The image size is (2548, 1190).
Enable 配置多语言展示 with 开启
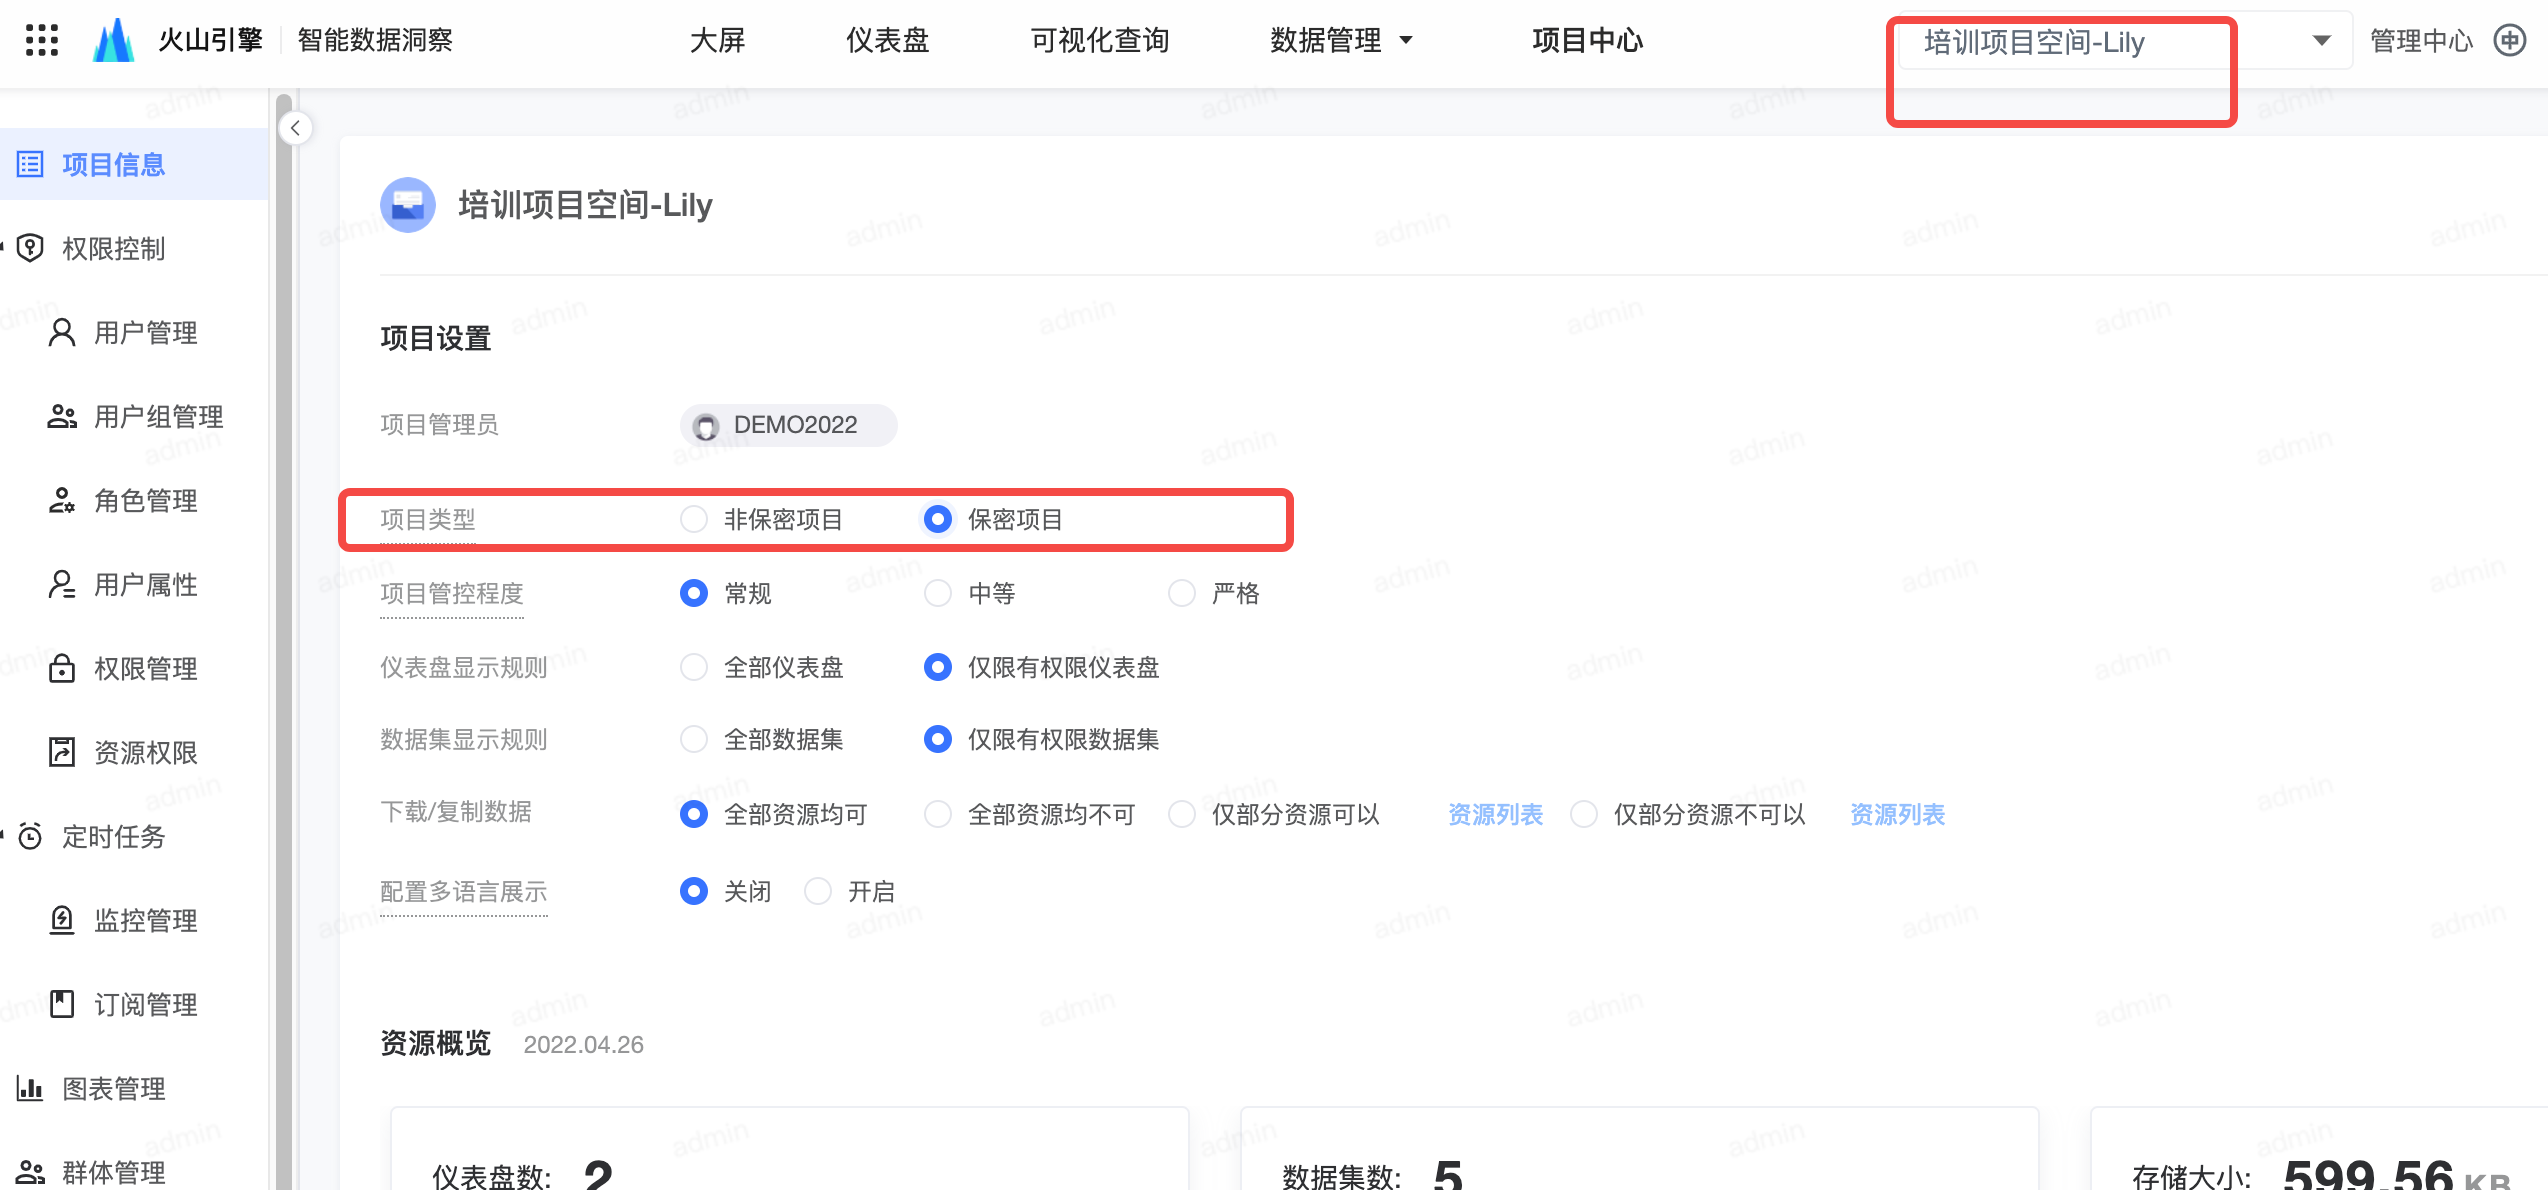click(818, 891)
